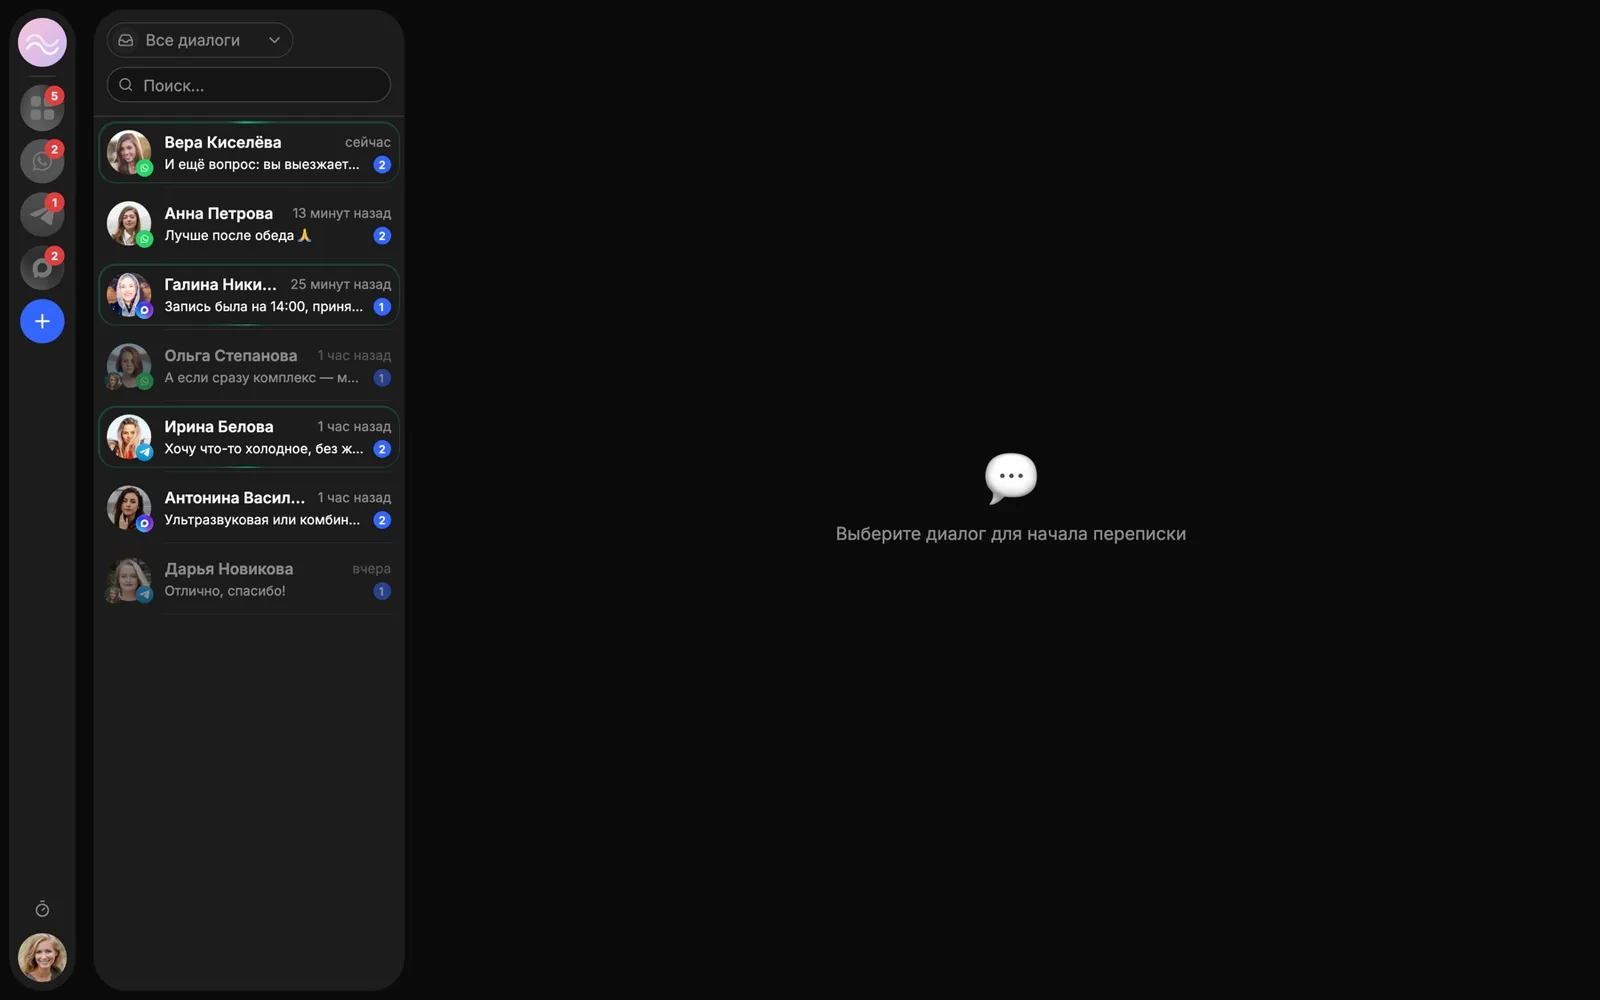Open the user profile avatar at sidebar bottom

(42, 958)
